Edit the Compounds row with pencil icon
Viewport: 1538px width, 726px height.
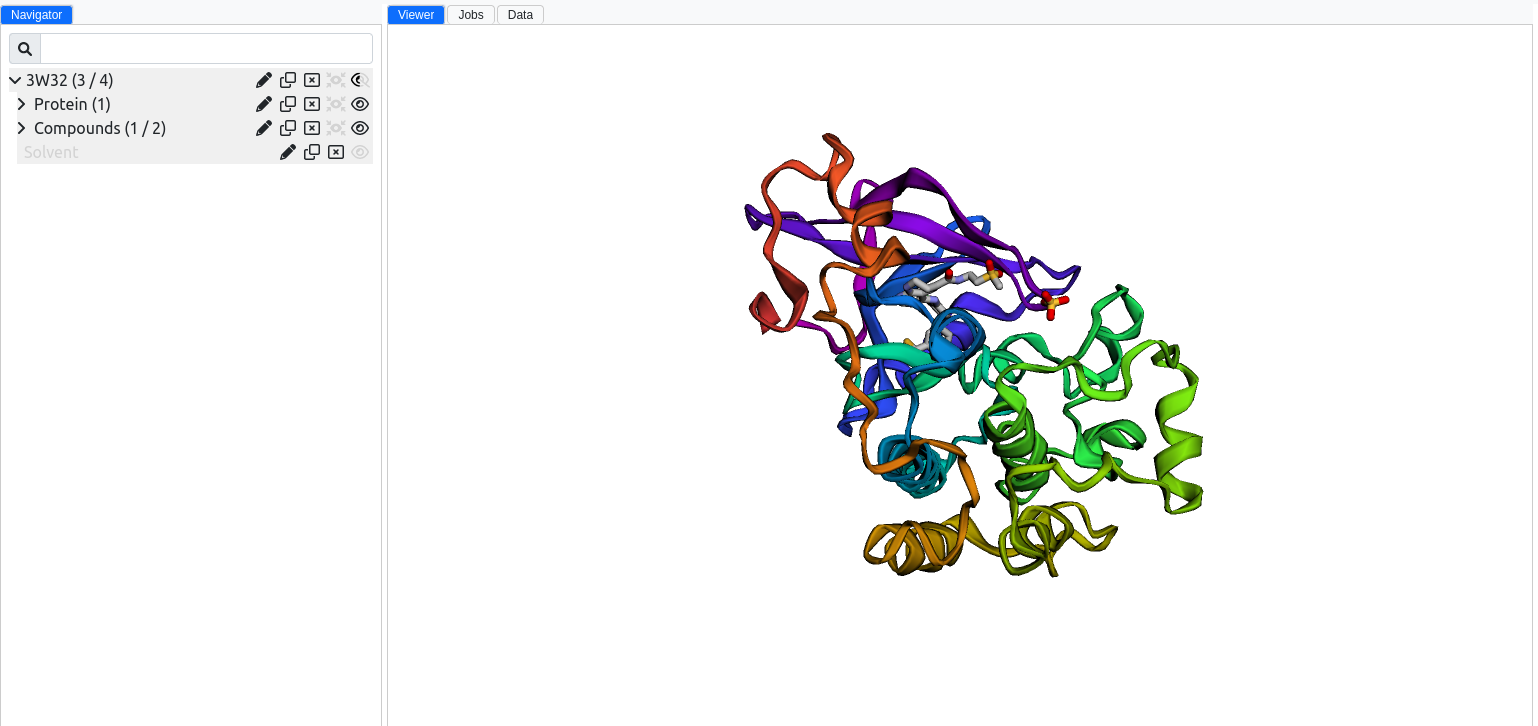point(264,128)
